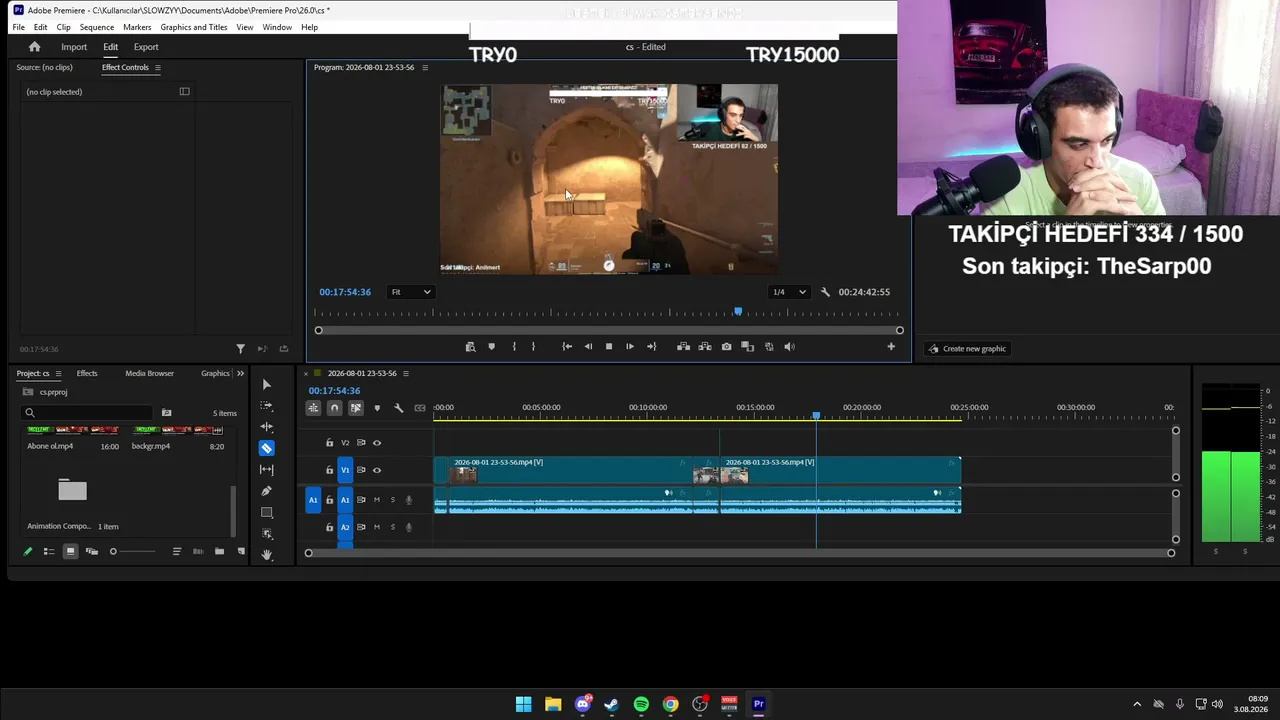Open the 1/4 playback resolution dropdown
1280x720 pixels.
[789, 292]
